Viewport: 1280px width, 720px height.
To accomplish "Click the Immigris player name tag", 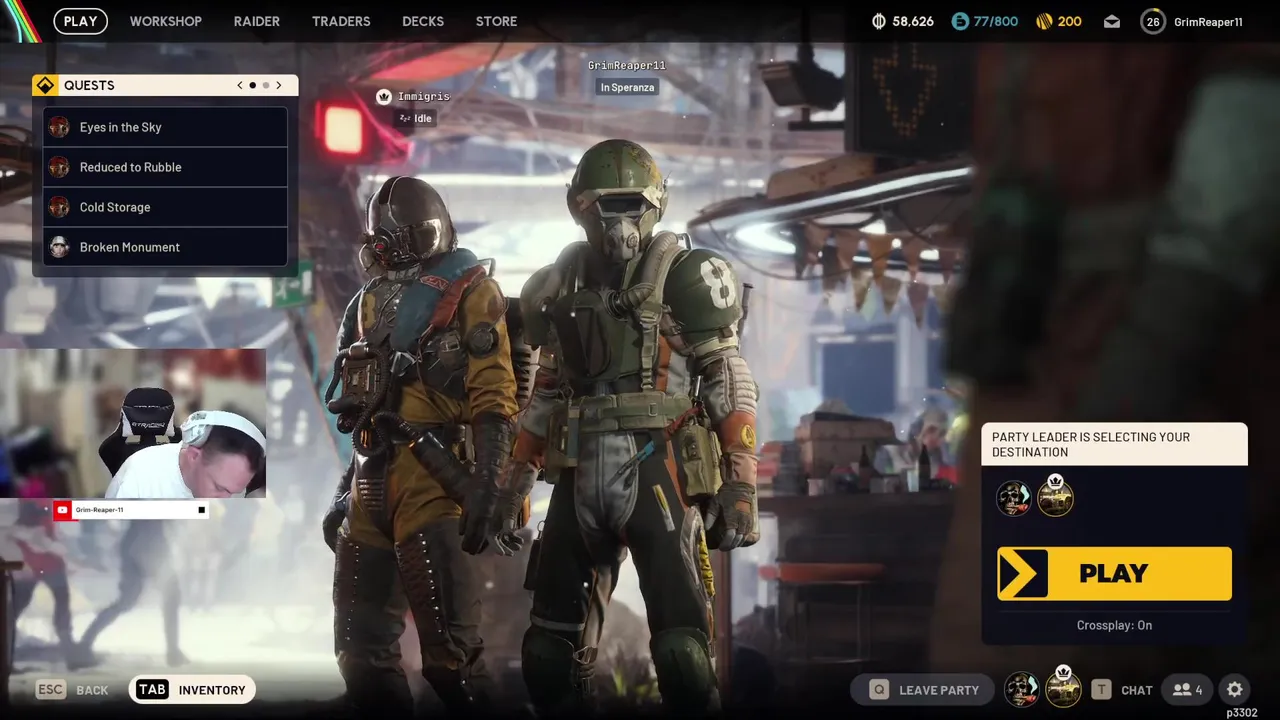I will coord(423,96).
